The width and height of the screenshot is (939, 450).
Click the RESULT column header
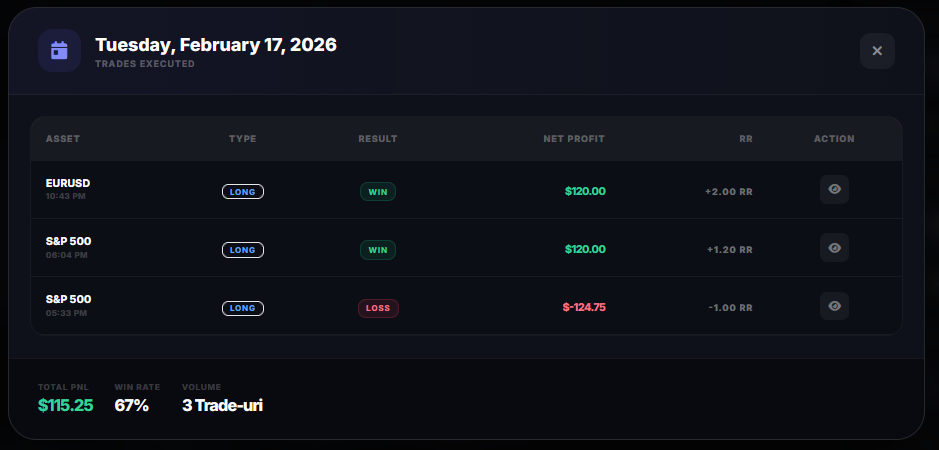pos(378,139)
